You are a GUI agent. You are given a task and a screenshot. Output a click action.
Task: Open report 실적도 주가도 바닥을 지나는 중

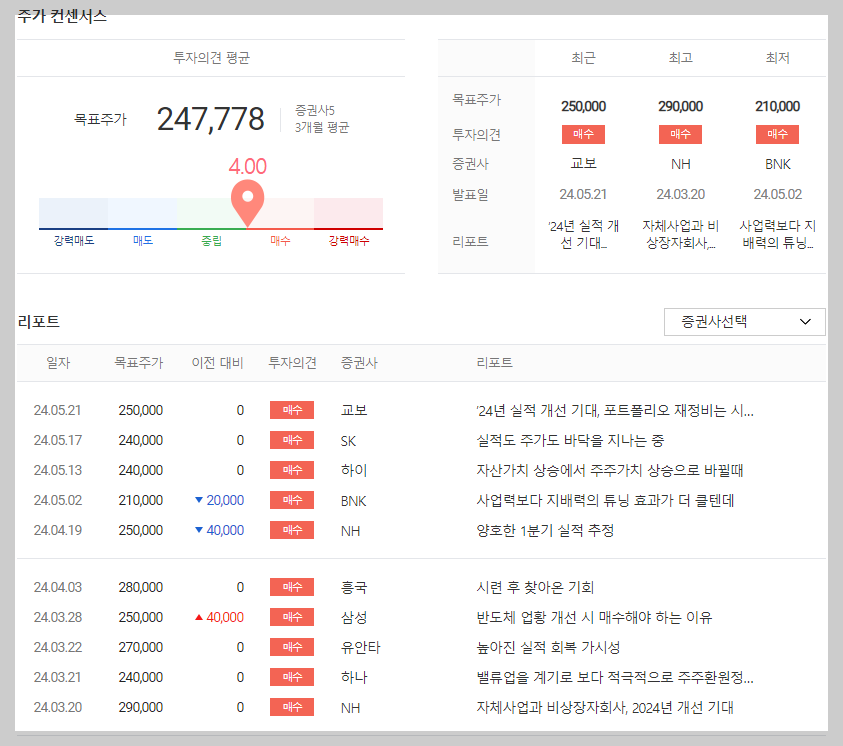tap(570, 441)
